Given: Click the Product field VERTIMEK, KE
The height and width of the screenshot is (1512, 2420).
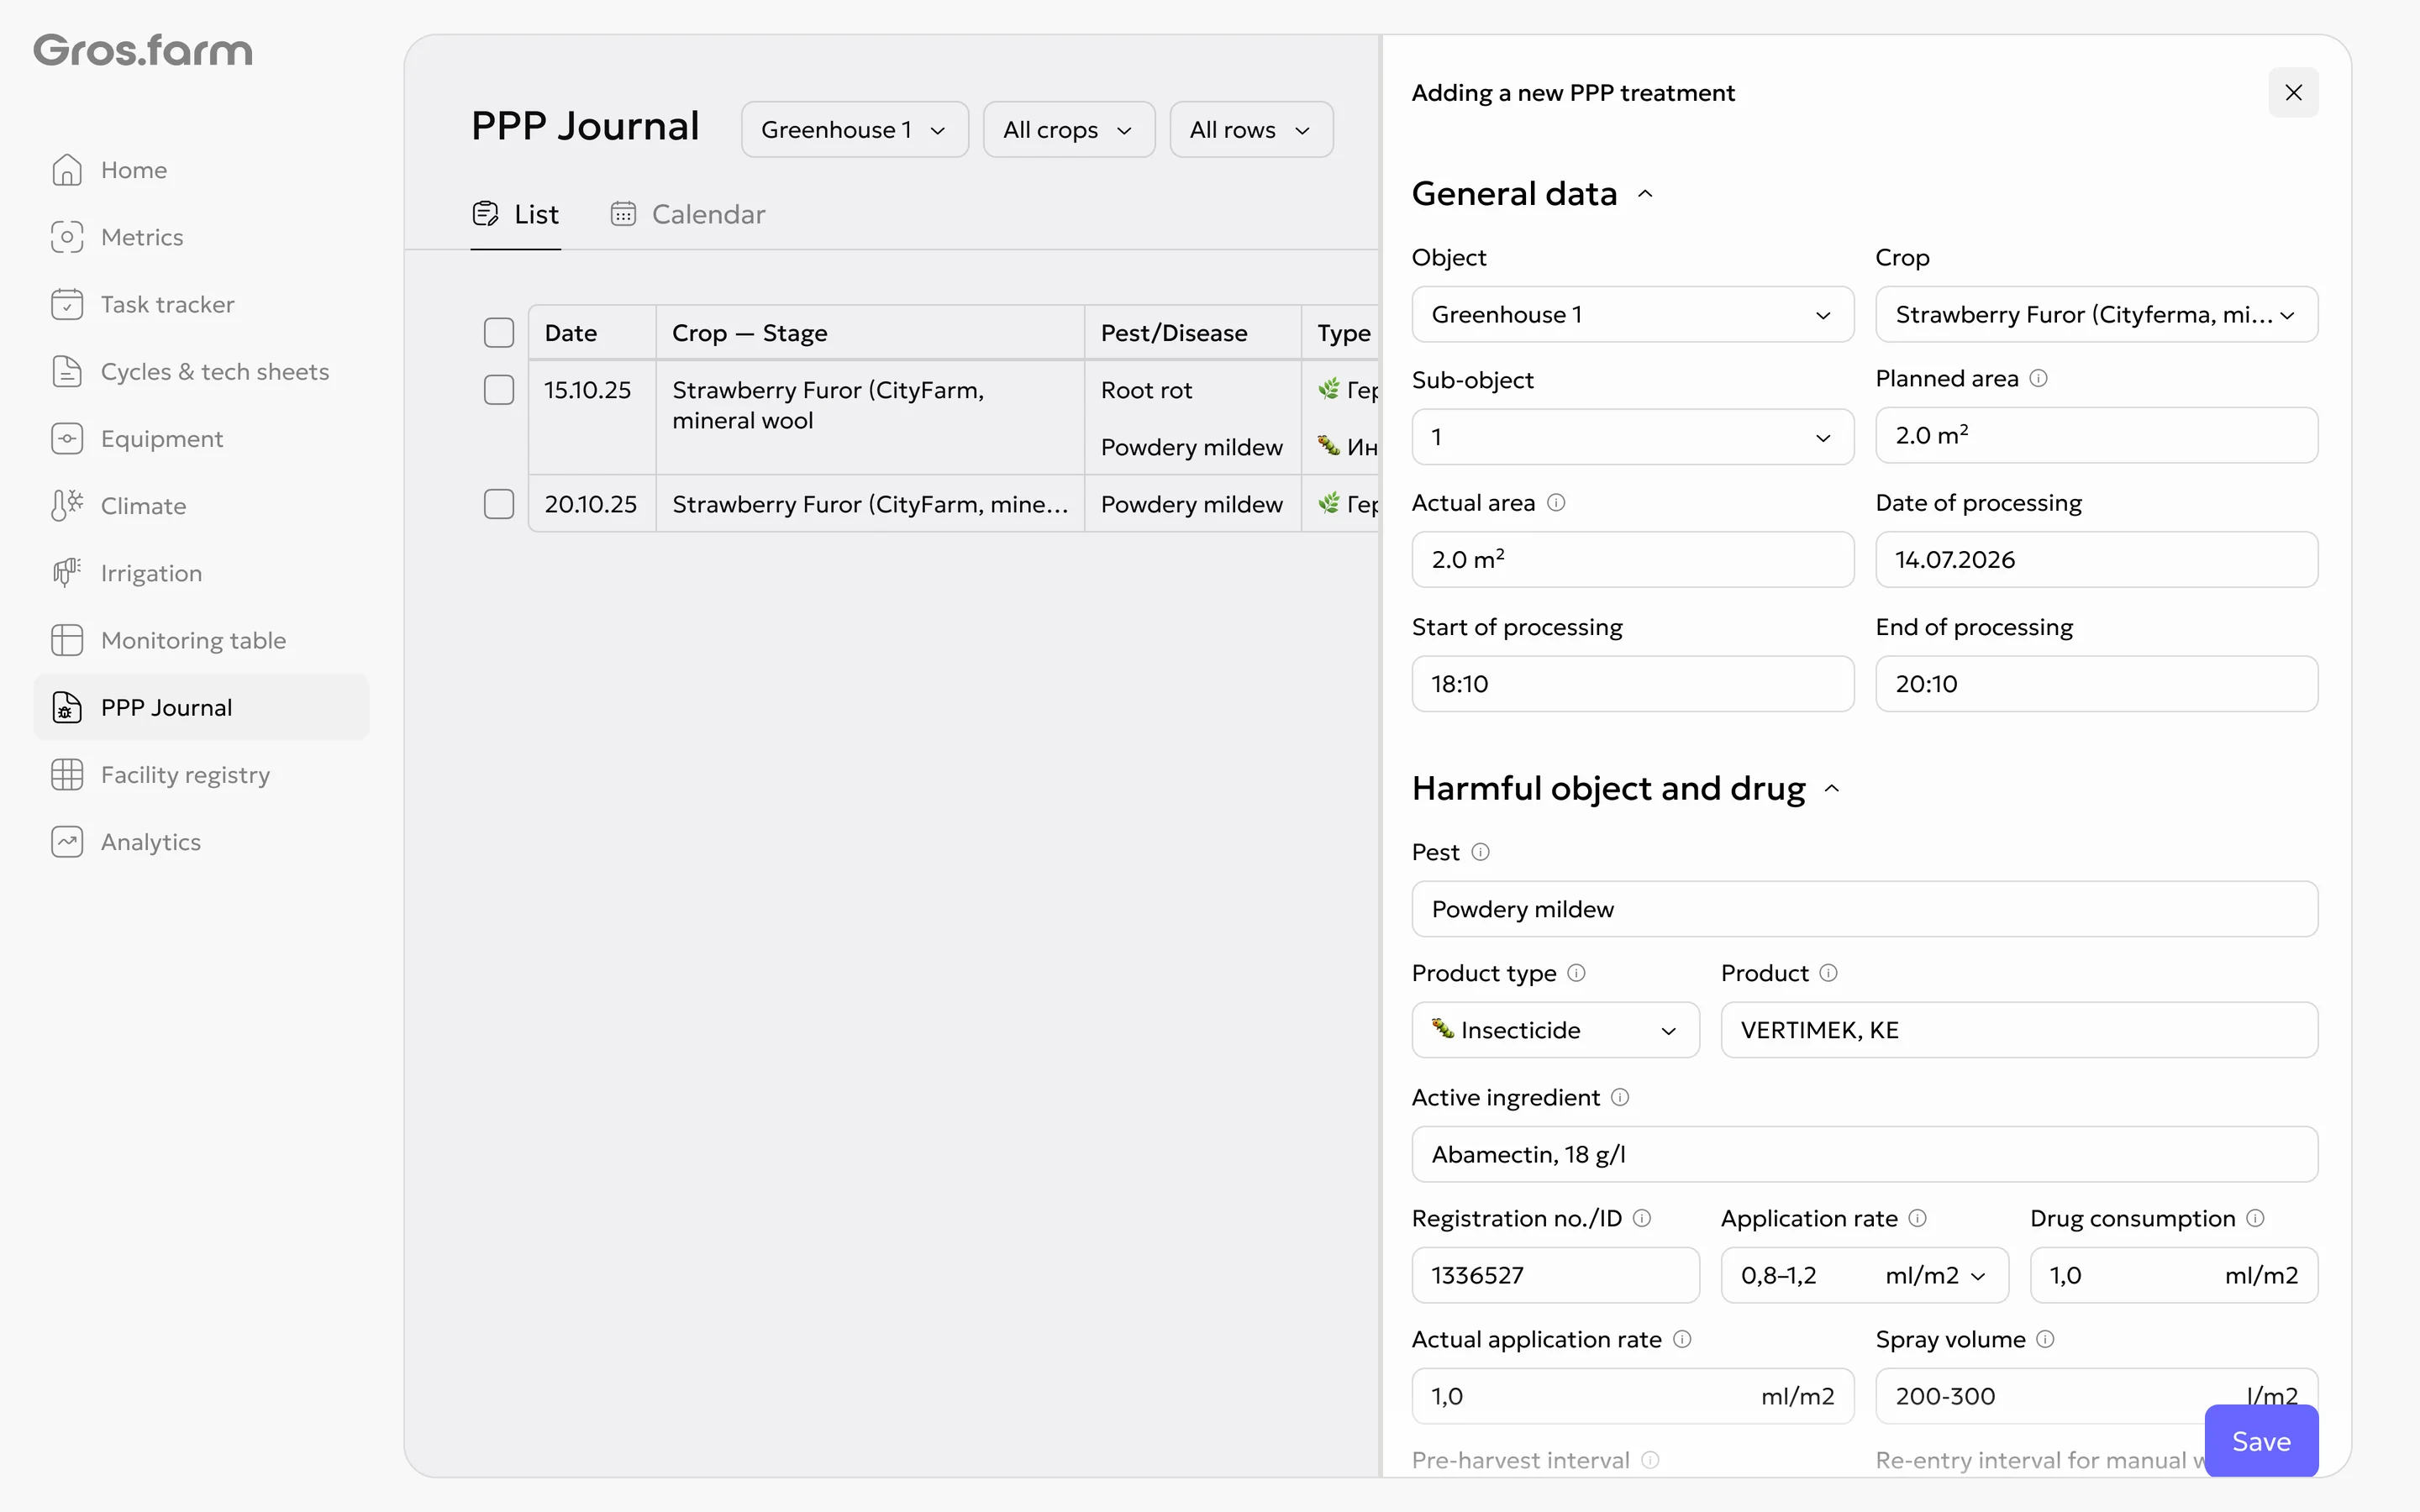Looking at the screenshot, I should coord(2019,1030).
